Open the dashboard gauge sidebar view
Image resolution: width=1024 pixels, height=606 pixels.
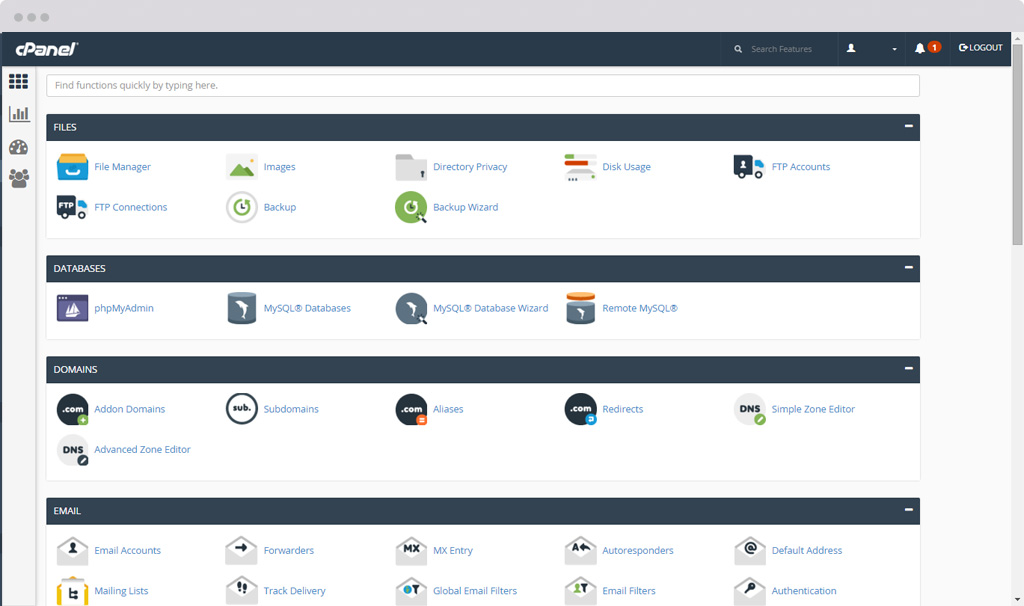18,145
